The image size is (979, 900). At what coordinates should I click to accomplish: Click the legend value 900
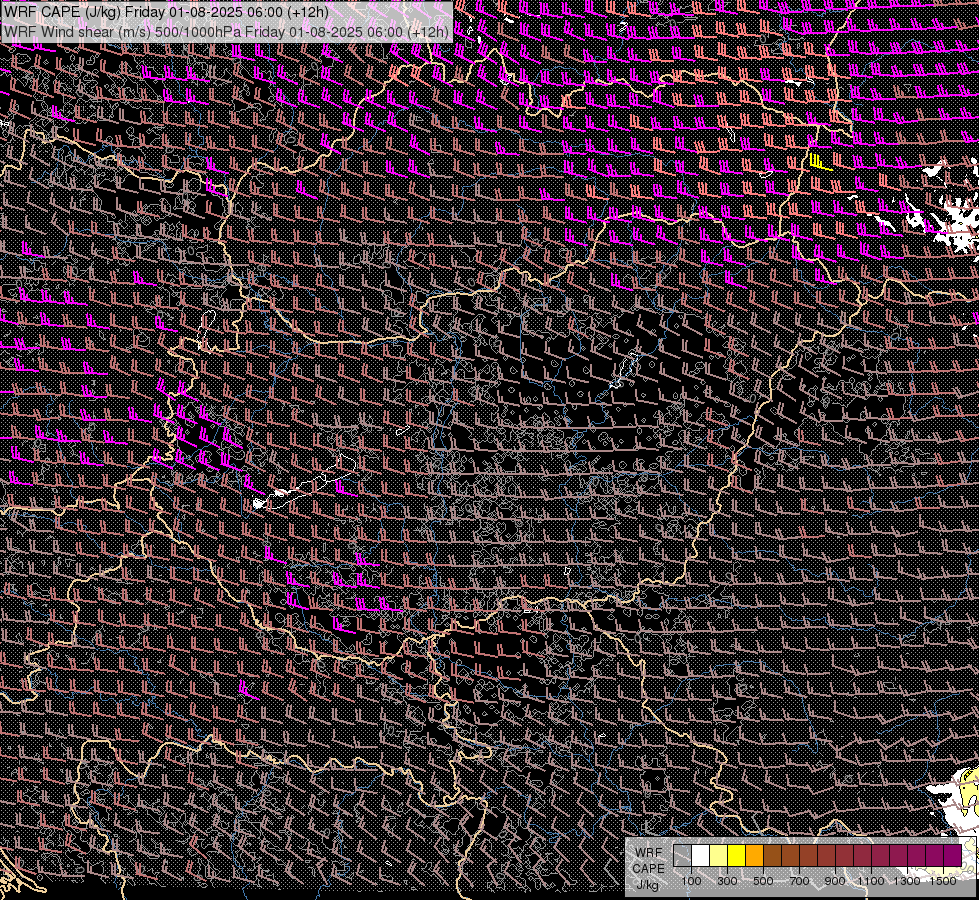pos(835,881)
